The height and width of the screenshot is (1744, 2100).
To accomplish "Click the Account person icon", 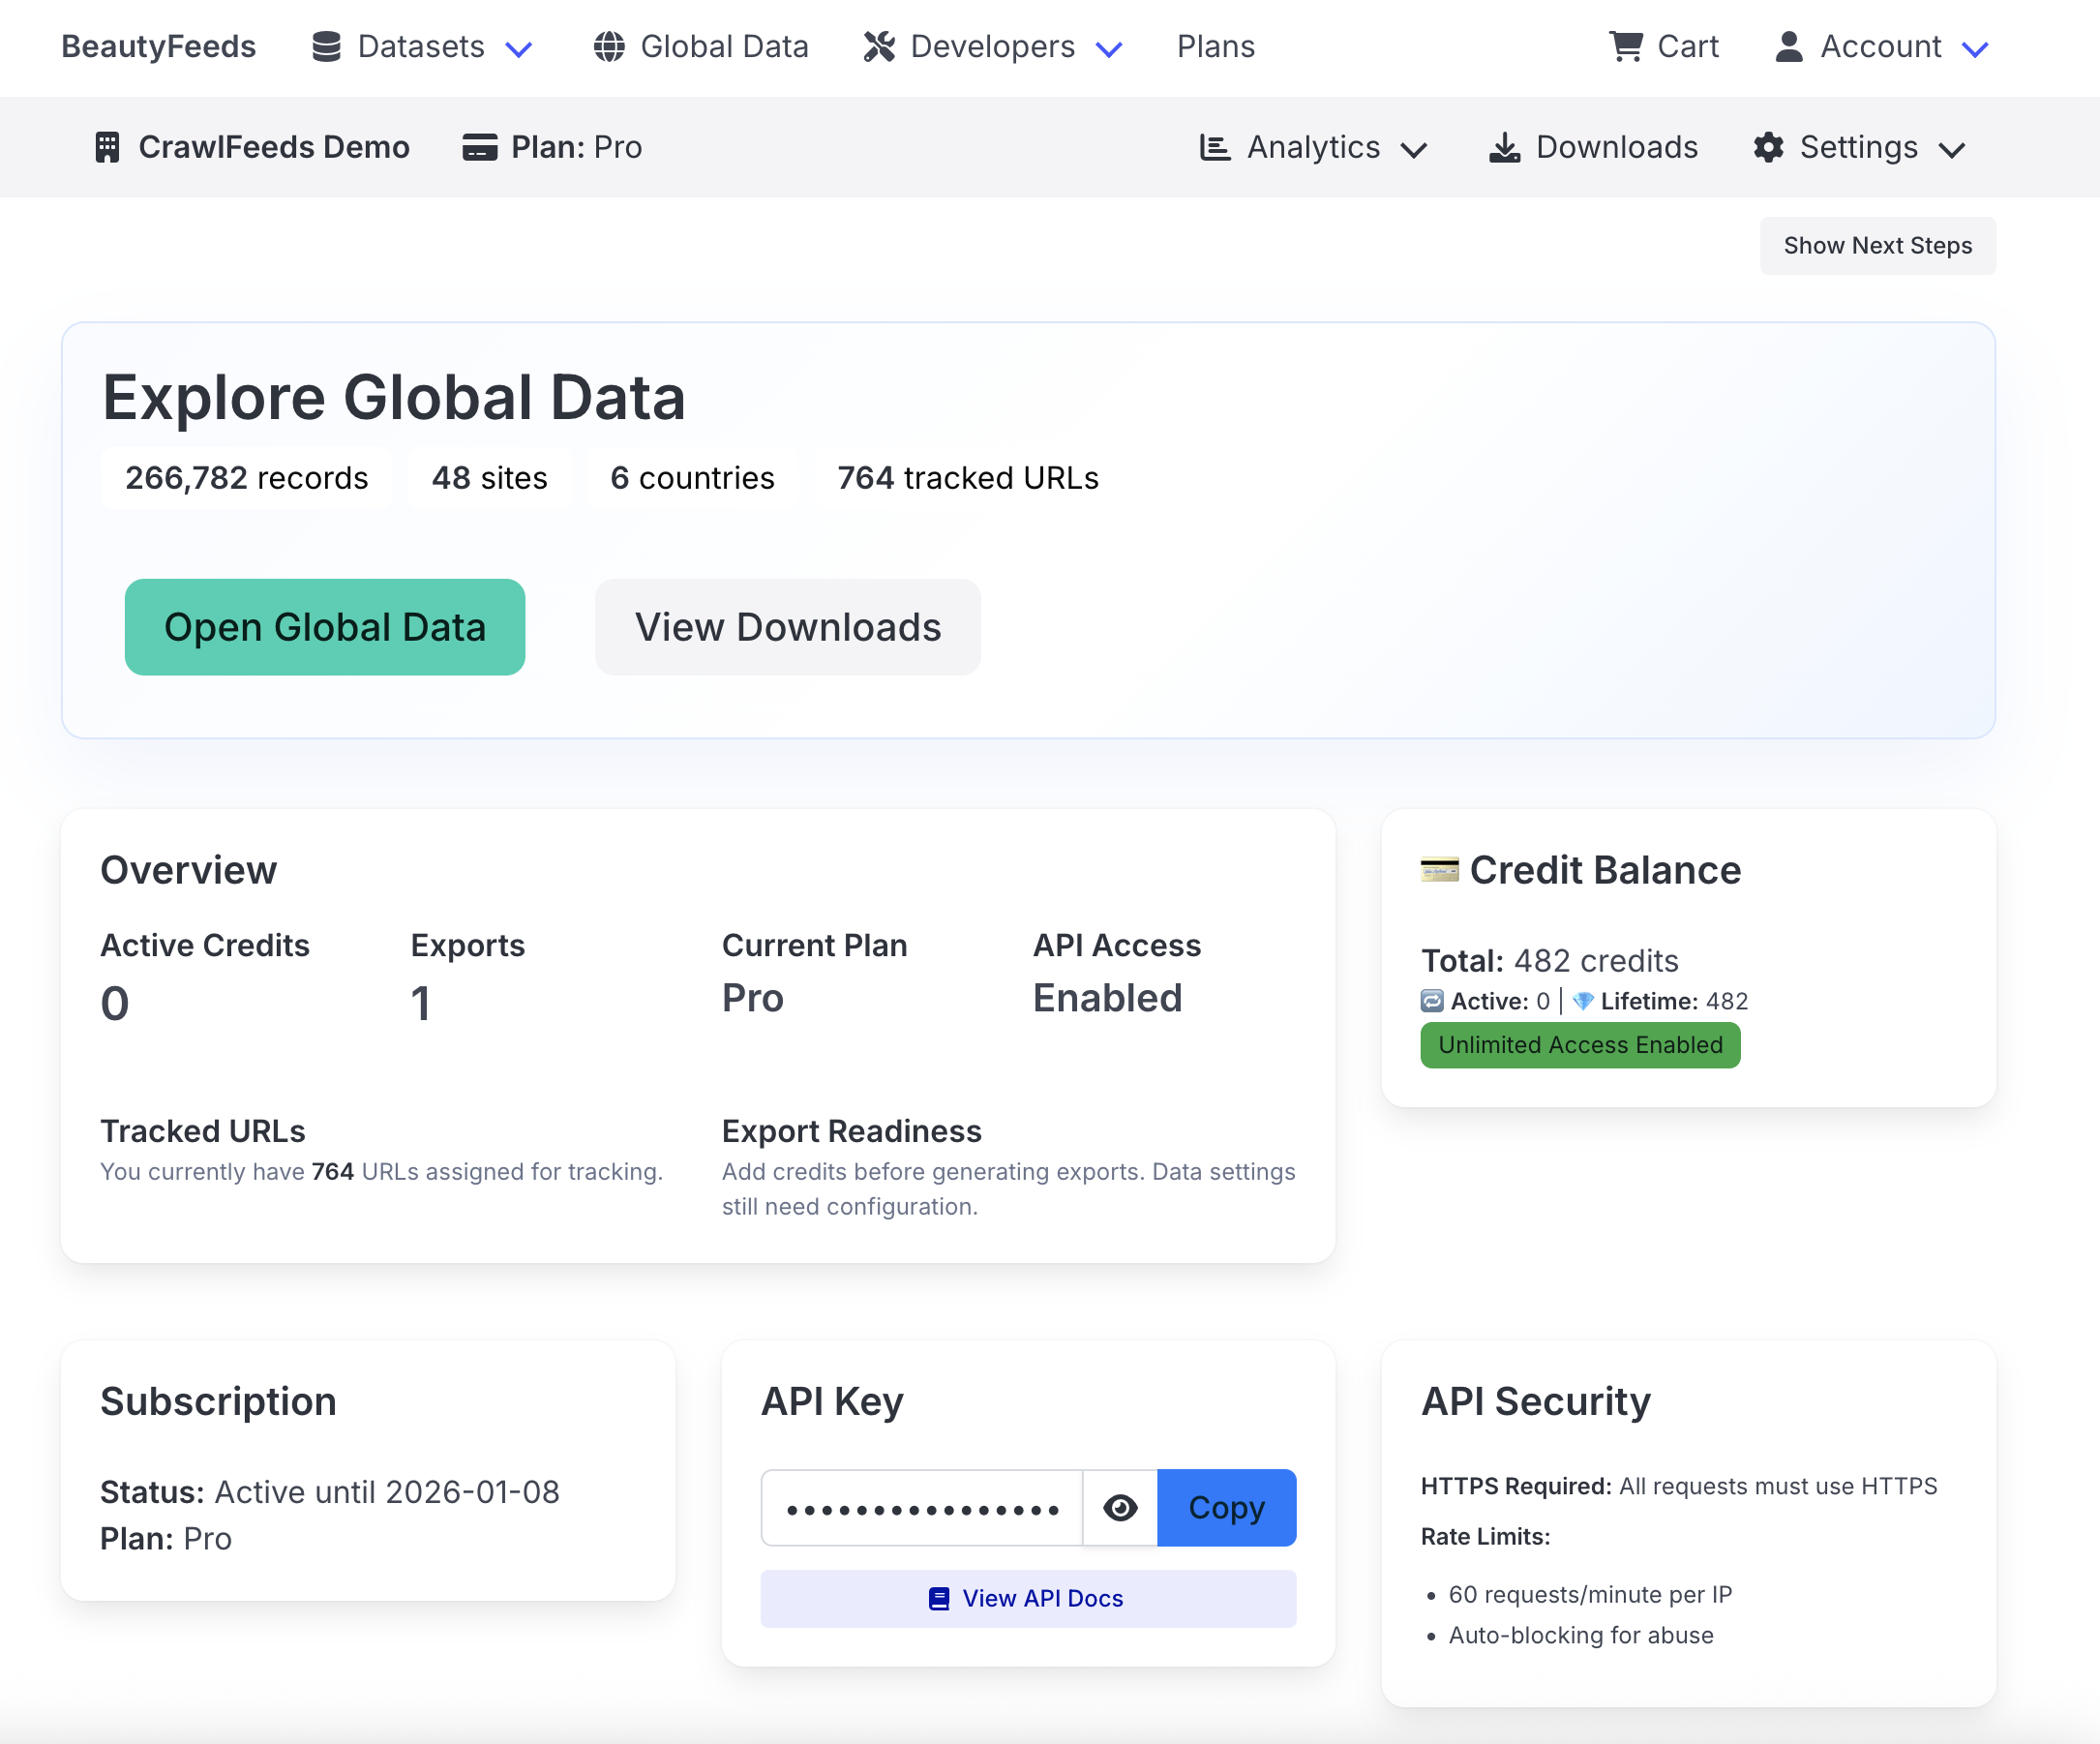I will pos(1788,46).
